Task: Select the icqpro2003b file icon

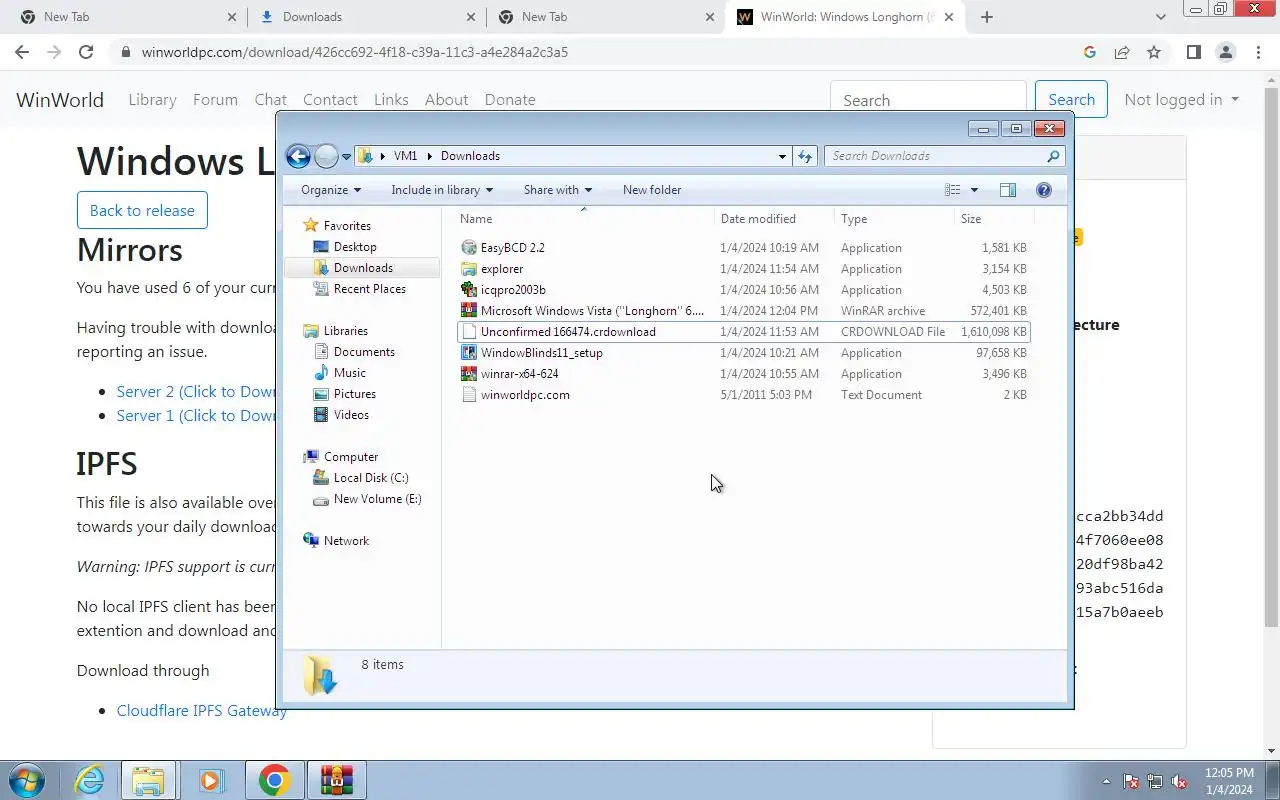Action: 469,290
